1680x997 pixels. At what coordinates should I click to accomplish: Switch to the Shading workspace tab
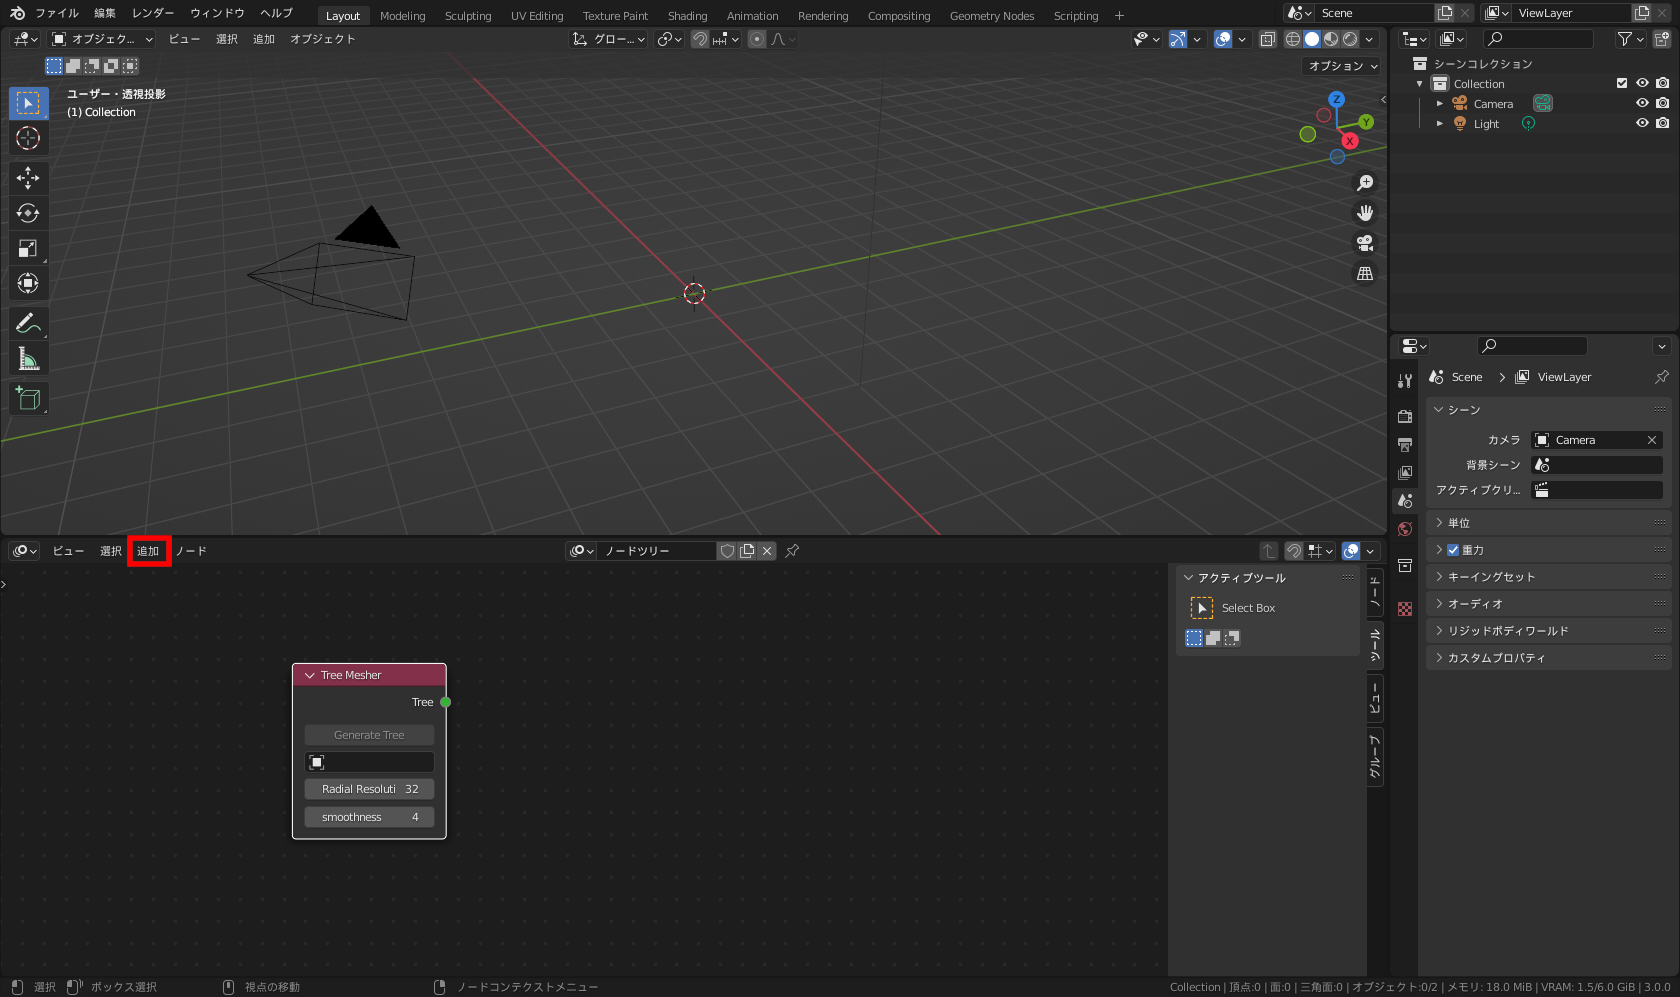click(687, 15)
